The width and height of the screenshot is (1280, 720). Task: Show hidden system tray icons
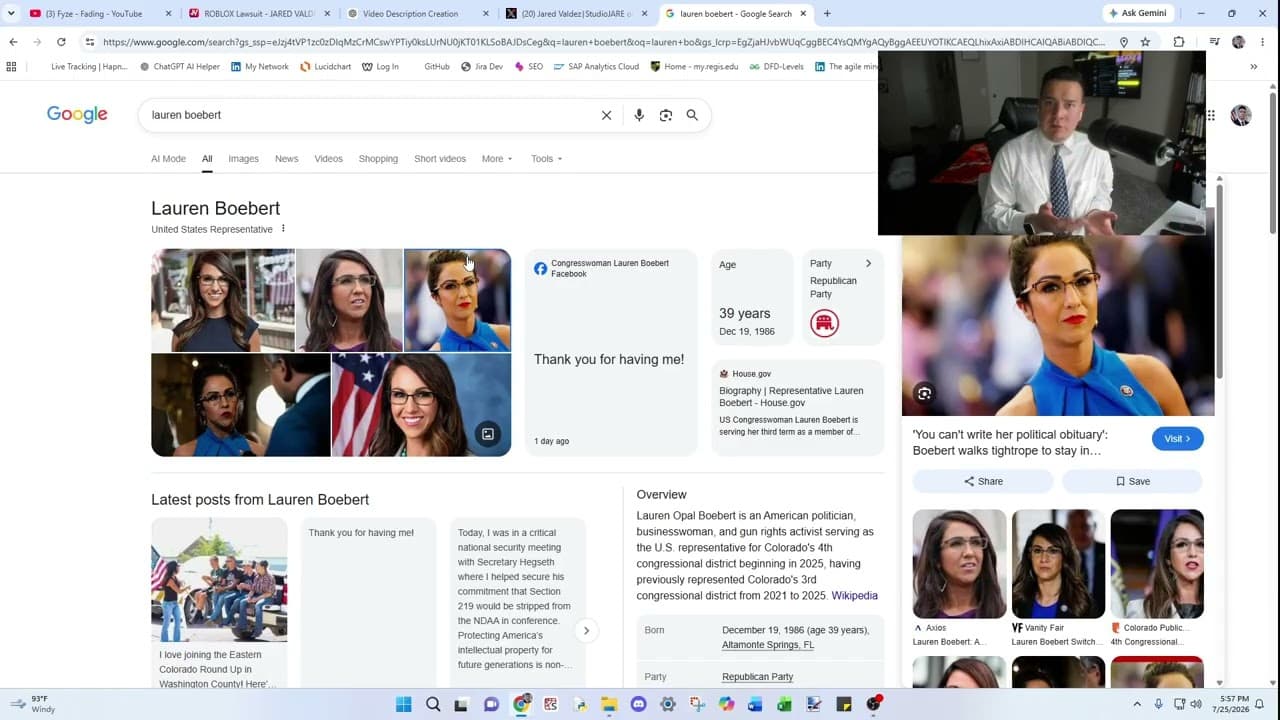1137,704
